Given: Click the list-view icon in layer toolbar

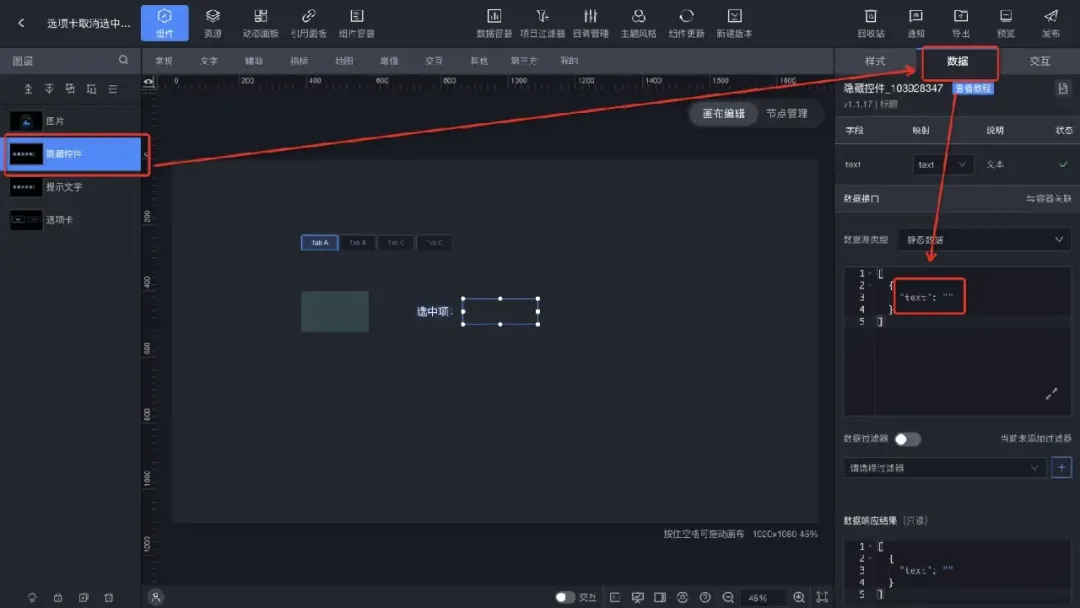Looking at the screenshot, I should point(113,89).
